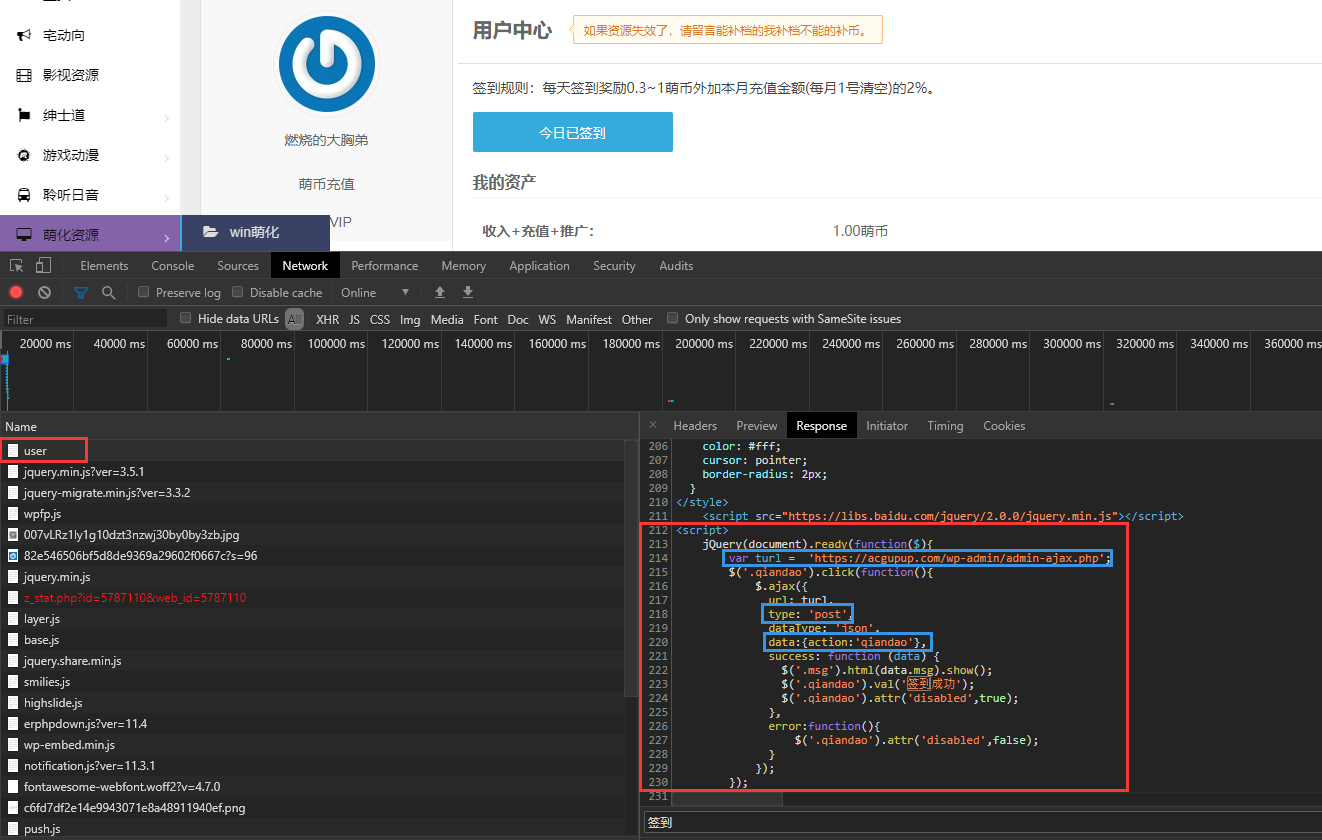Open the Security DevTools tab

pyautogui.click(x=614, y=265)
